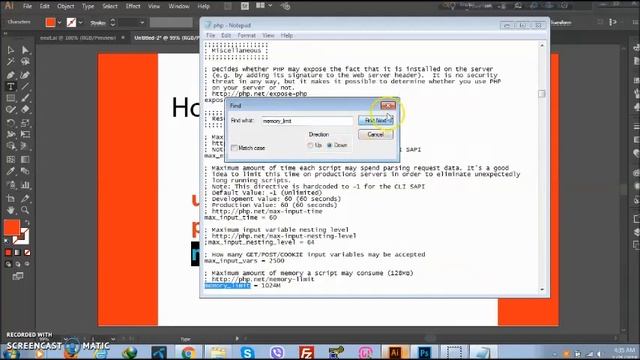Viewport: 640px width, 360px height.
Task: Select the Shaper tool
Action: pos(11,109)
